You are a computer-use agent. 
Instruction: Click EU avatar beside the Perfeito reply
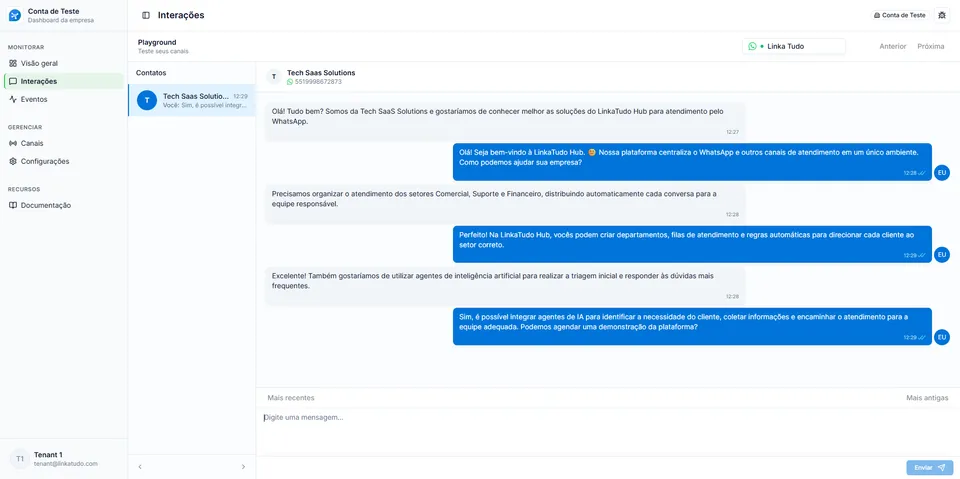coord(942,255)
